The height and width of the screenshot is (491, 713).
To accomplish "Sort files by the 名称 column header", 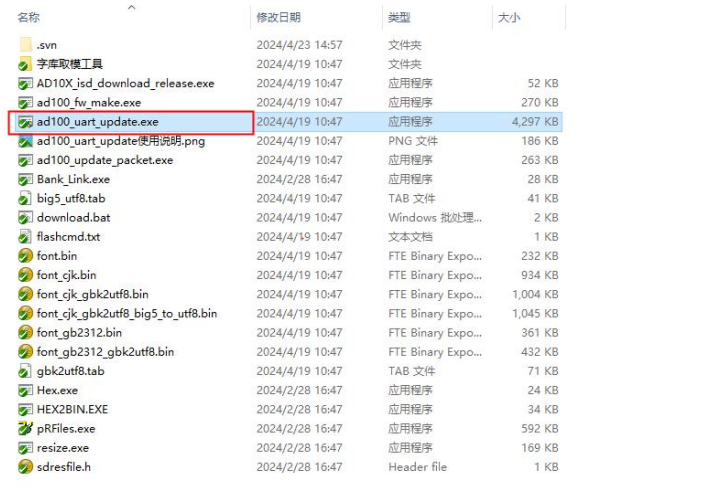I will coord(29,17).
